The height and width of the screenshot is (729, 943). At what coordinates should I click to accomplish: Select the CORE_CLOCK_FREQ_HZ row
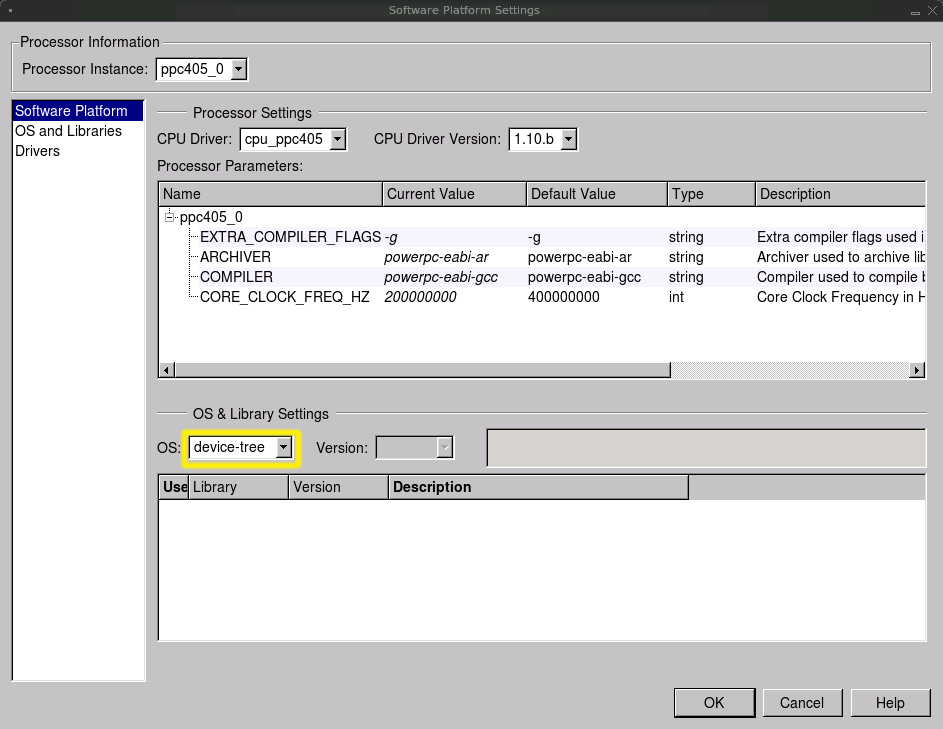point(542,297)
